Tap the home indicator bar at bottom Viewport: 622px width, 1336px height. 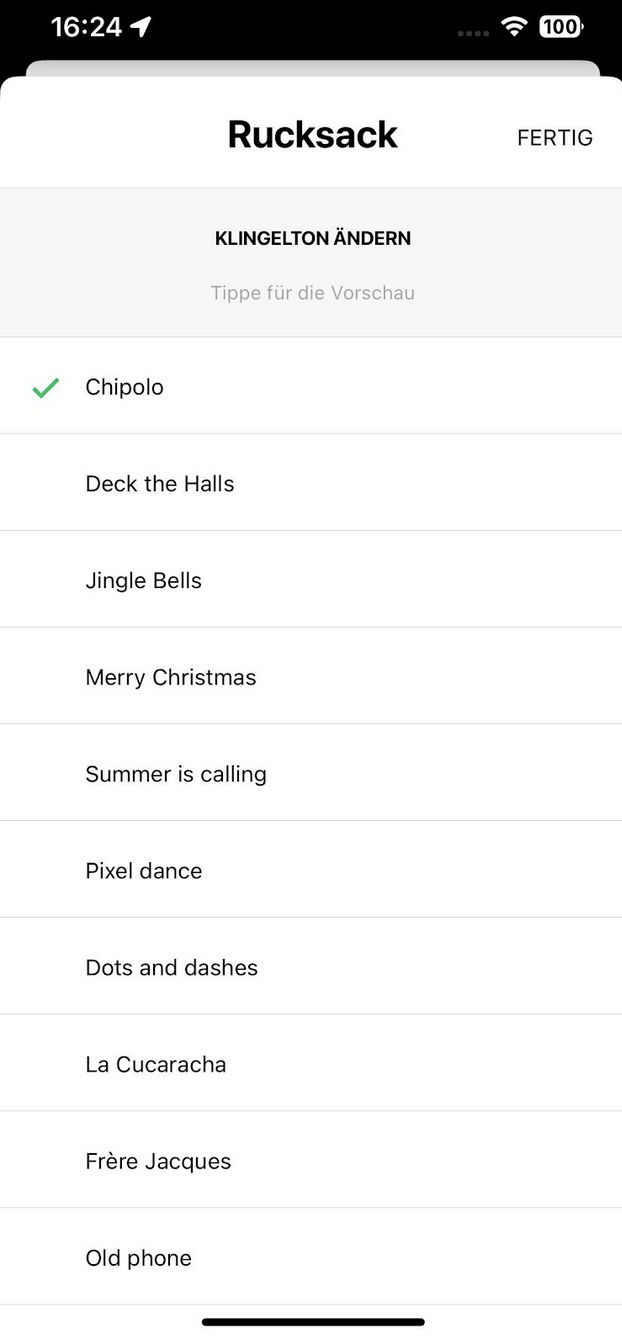[x=312, y=1322]
